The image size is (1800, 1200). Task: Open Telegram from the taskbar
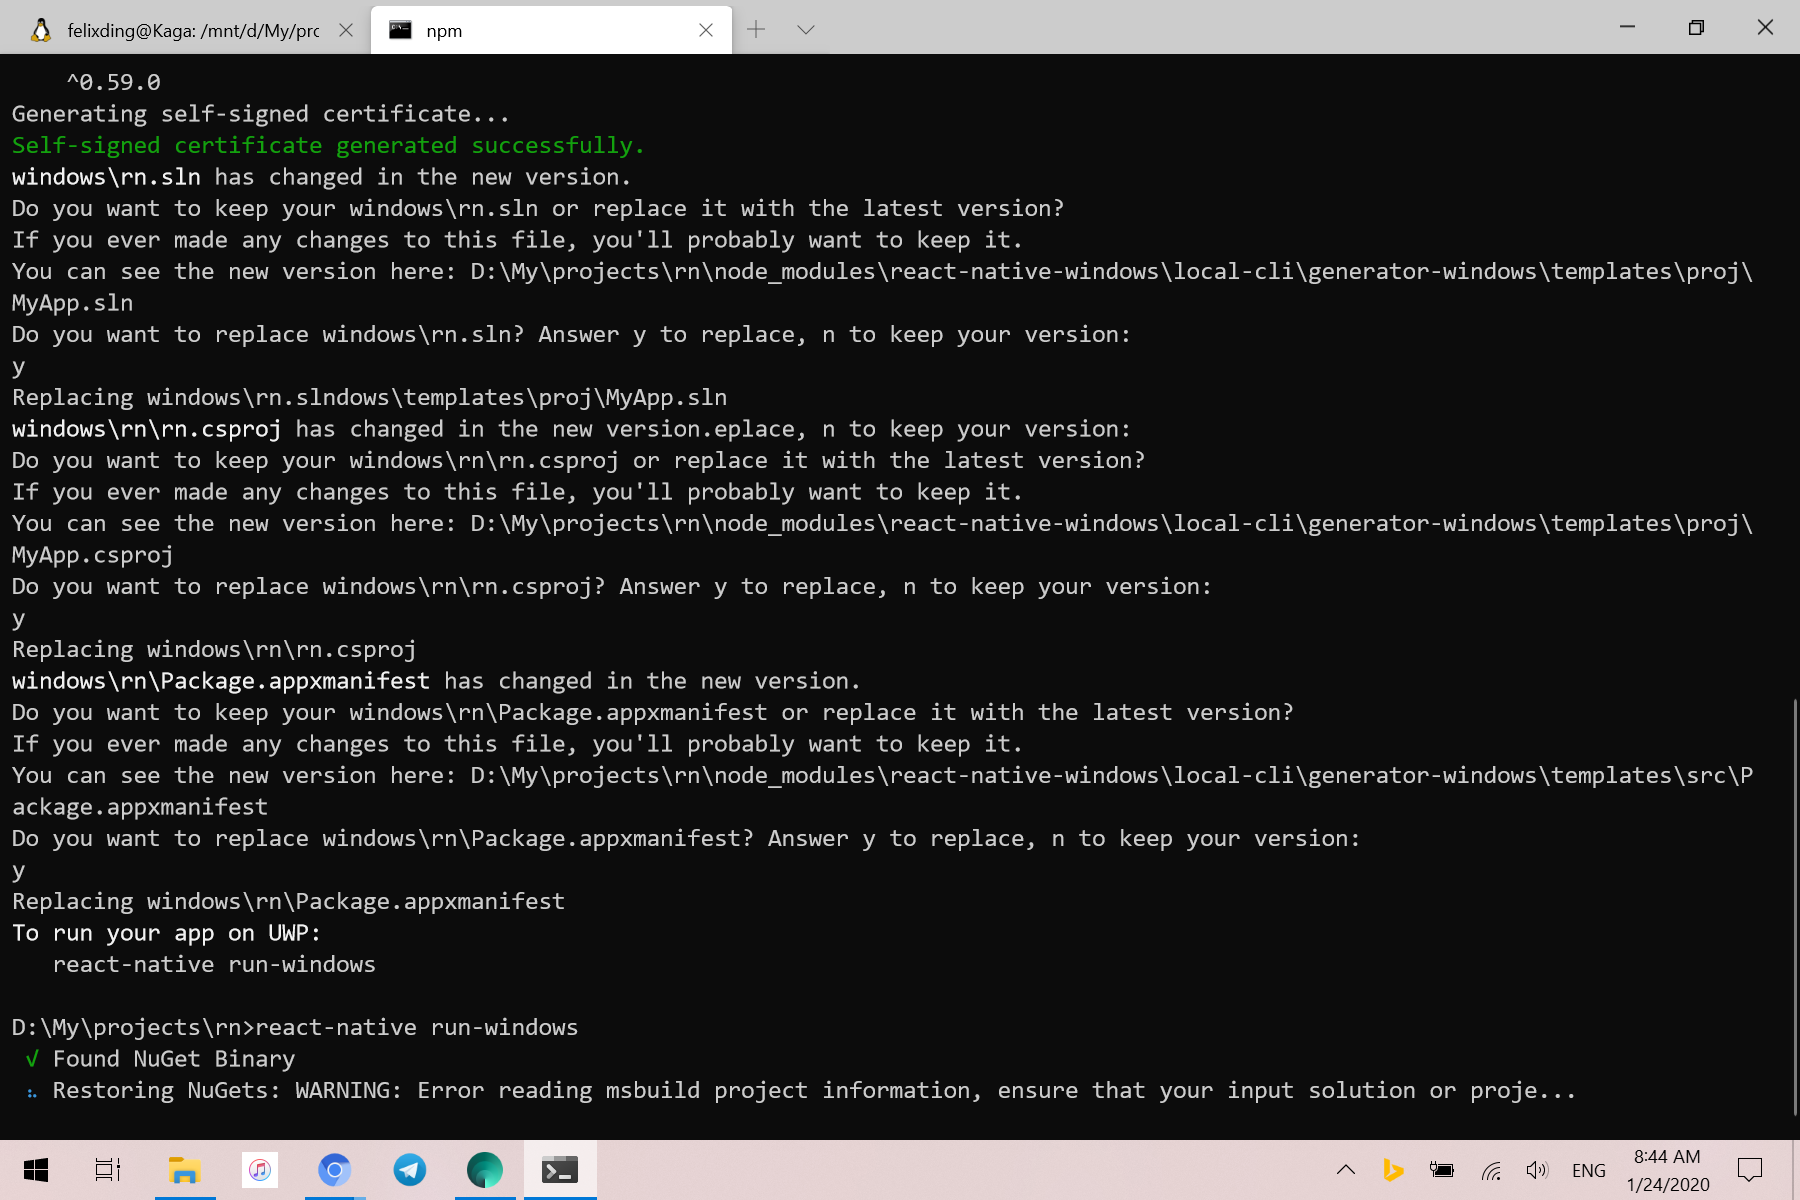click(409, 1169)
